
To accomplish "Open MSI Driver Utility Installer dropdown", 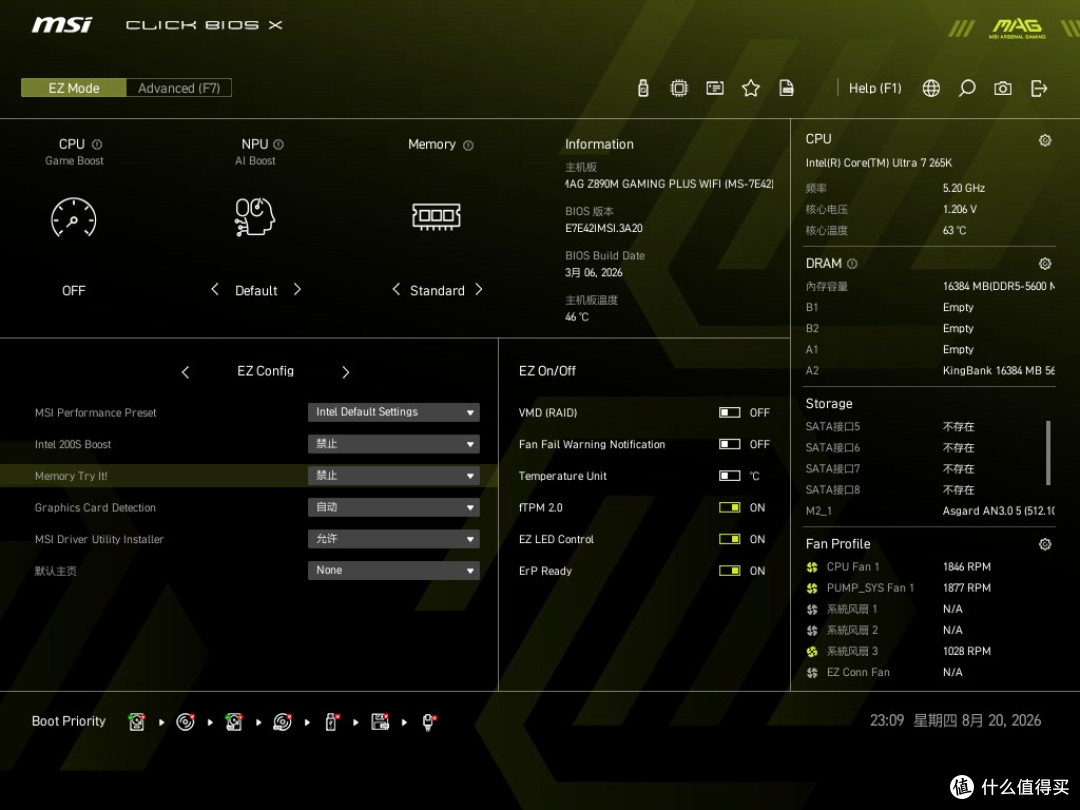I will 393,539.
